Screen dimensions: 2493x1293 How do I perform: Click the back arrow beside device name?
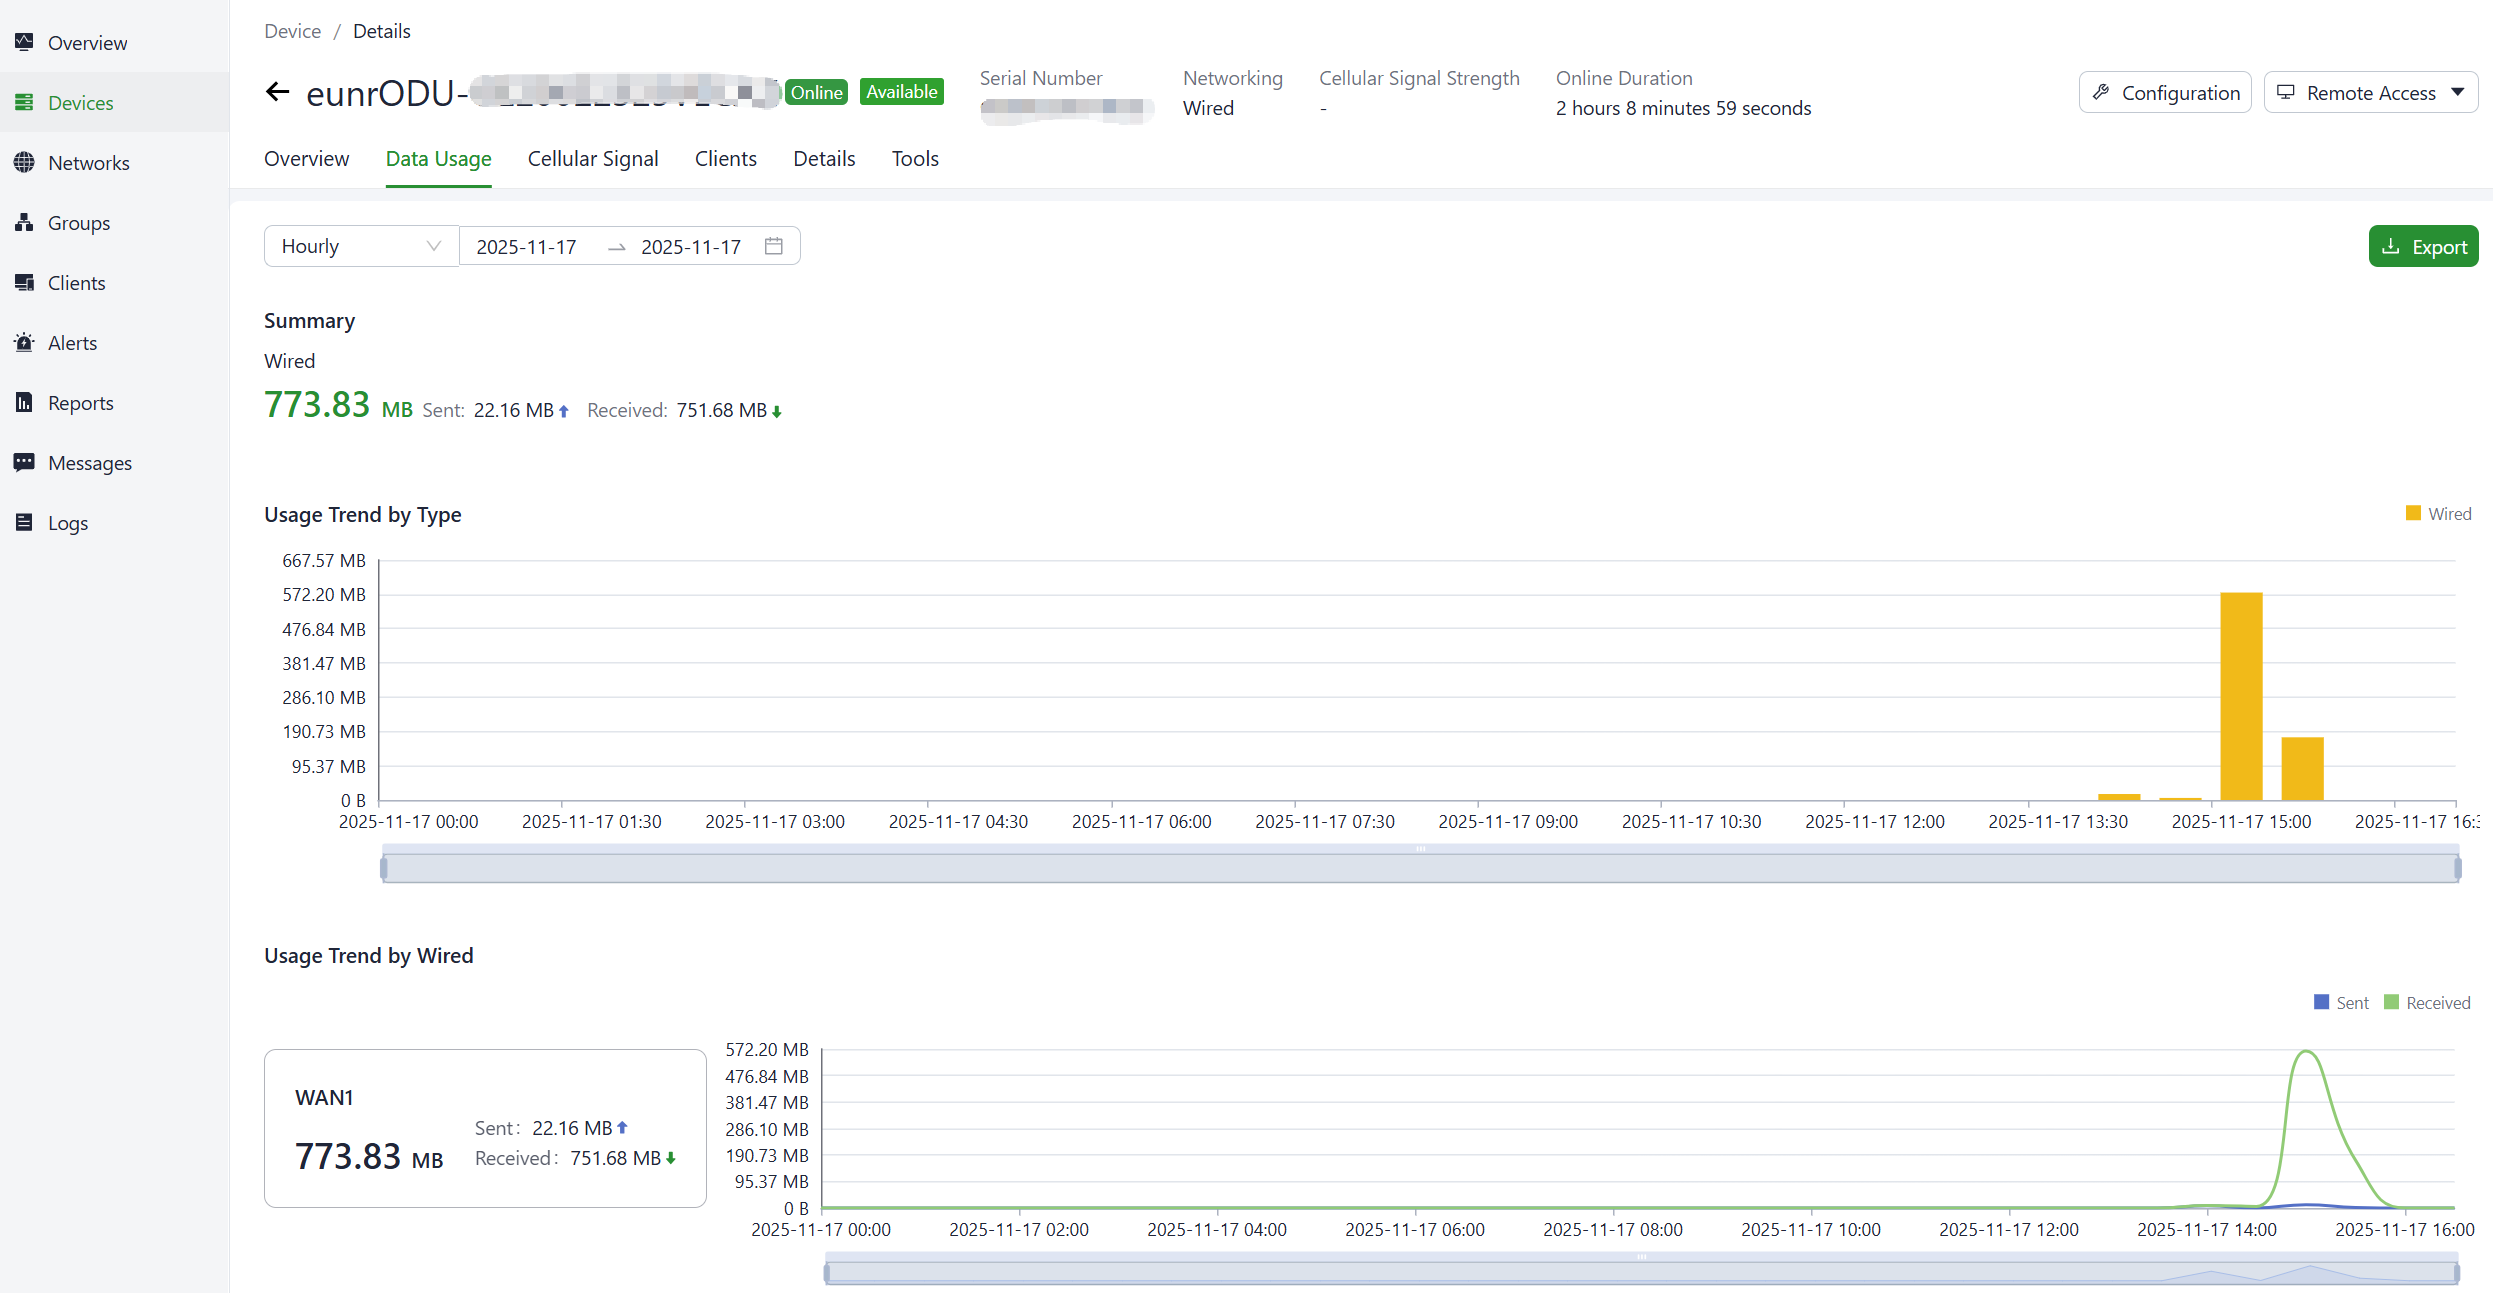[277, 92]
